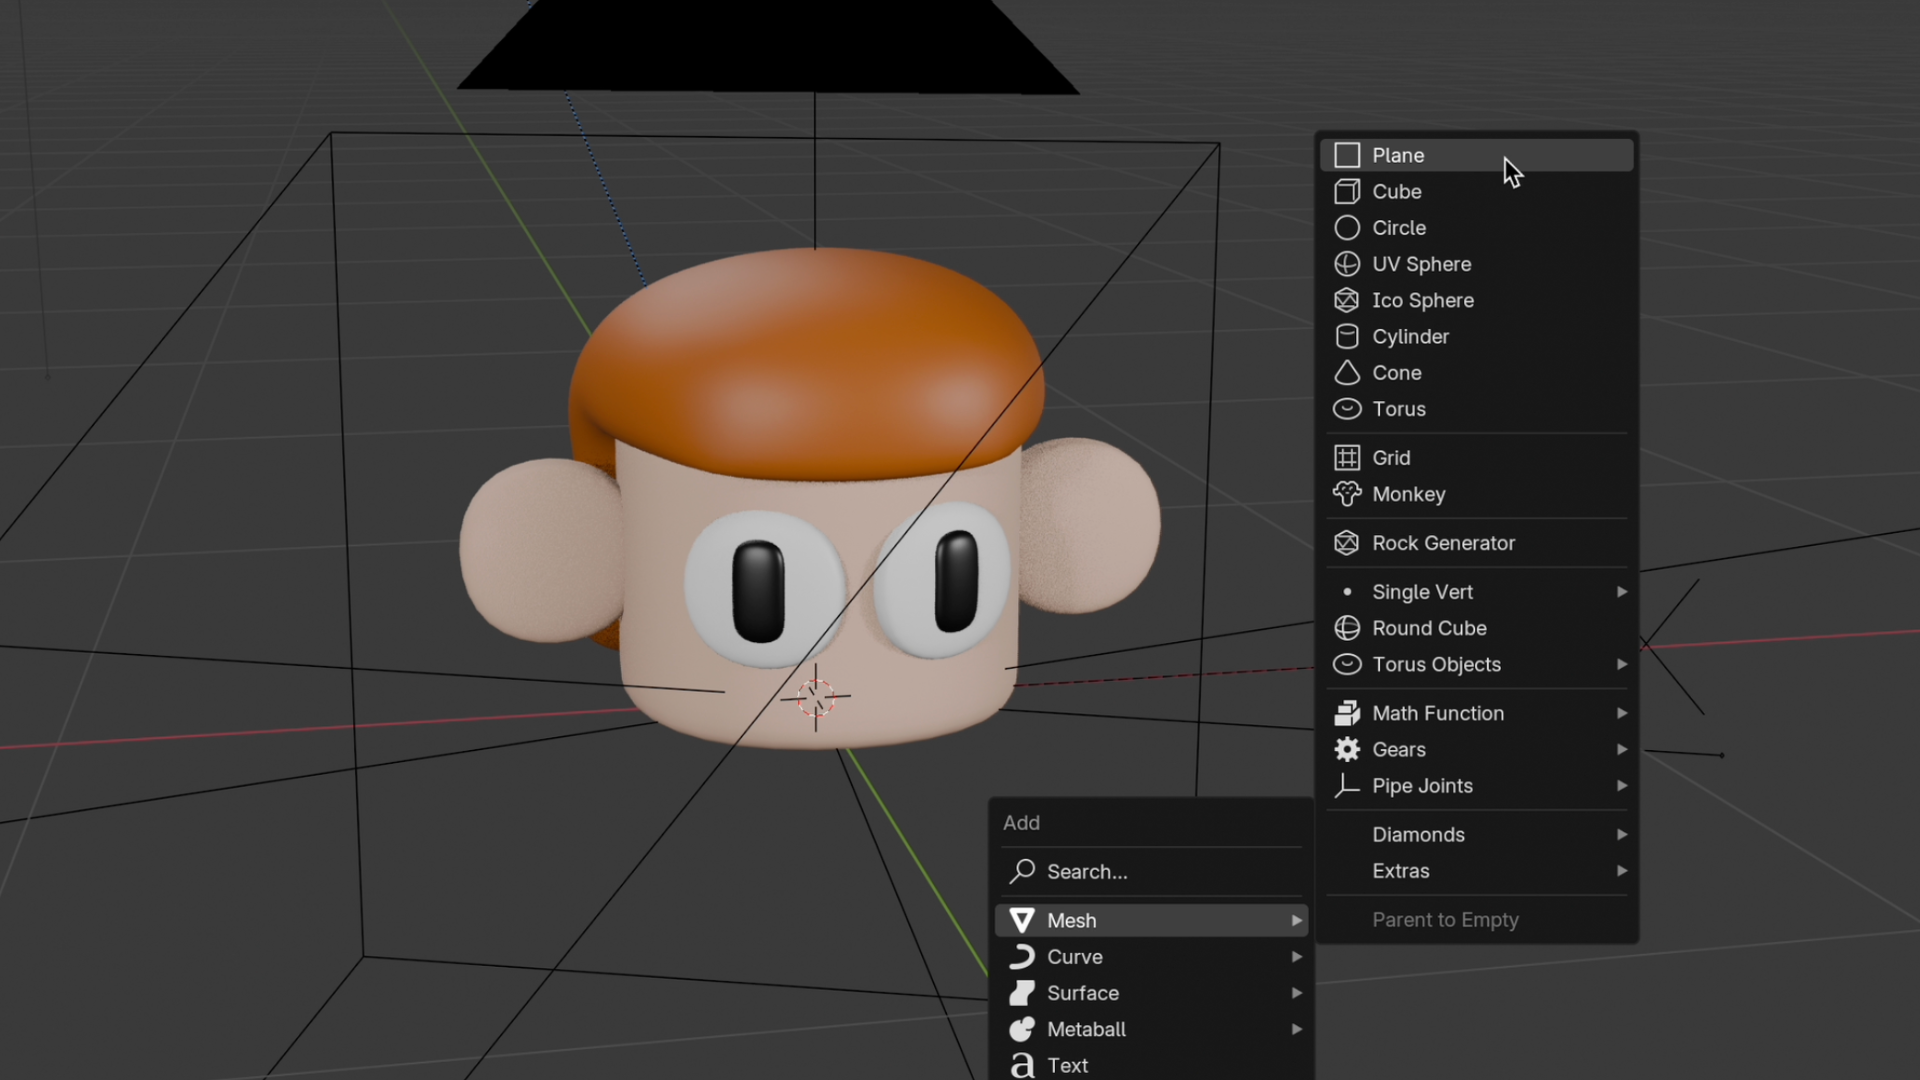The height and width of the screenshot is (1080, 1920).
Task: Select Monkey in the mesh menu
Action: [1477, 494]
